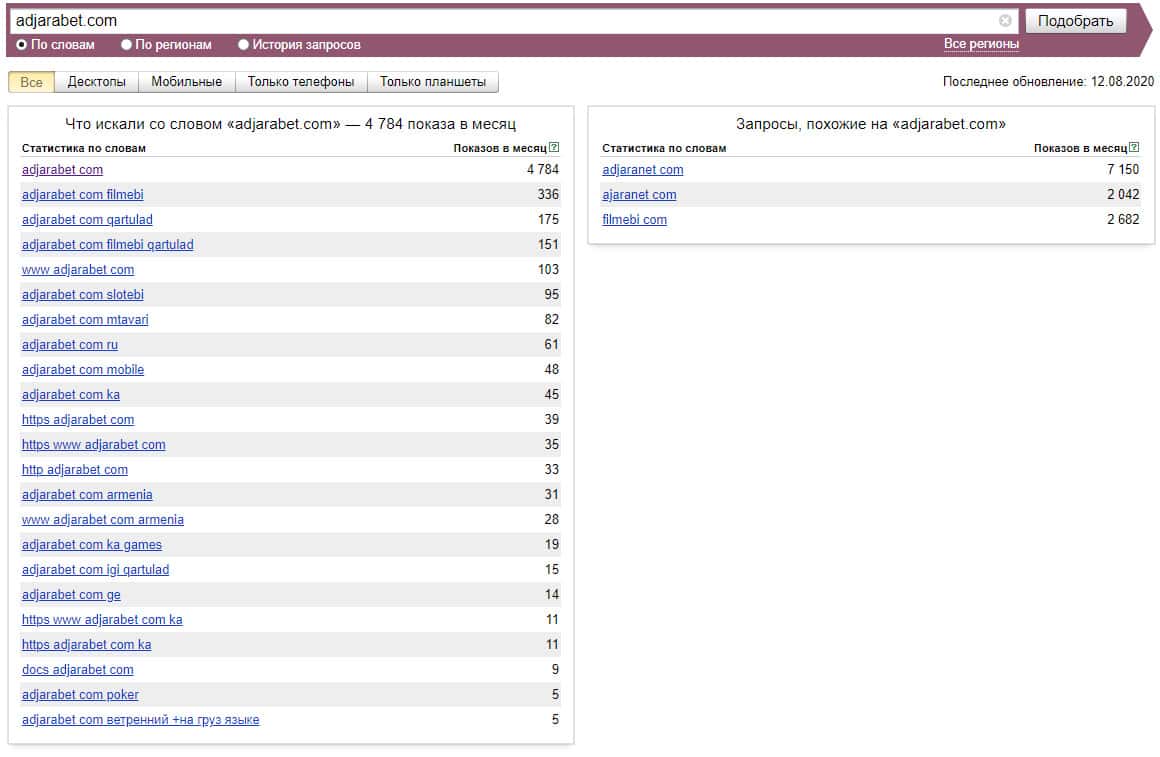
Task: Click help icon in similar queries panel header
Action: click(x=1134, y=148)
